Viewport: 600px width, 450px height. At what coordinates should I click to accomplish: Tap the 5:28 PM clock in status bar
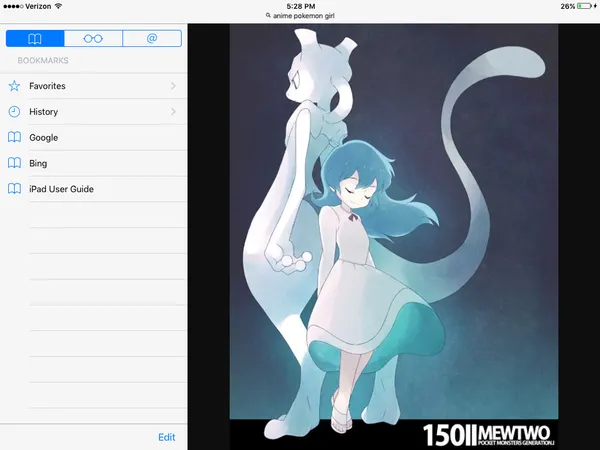(300, 6)
